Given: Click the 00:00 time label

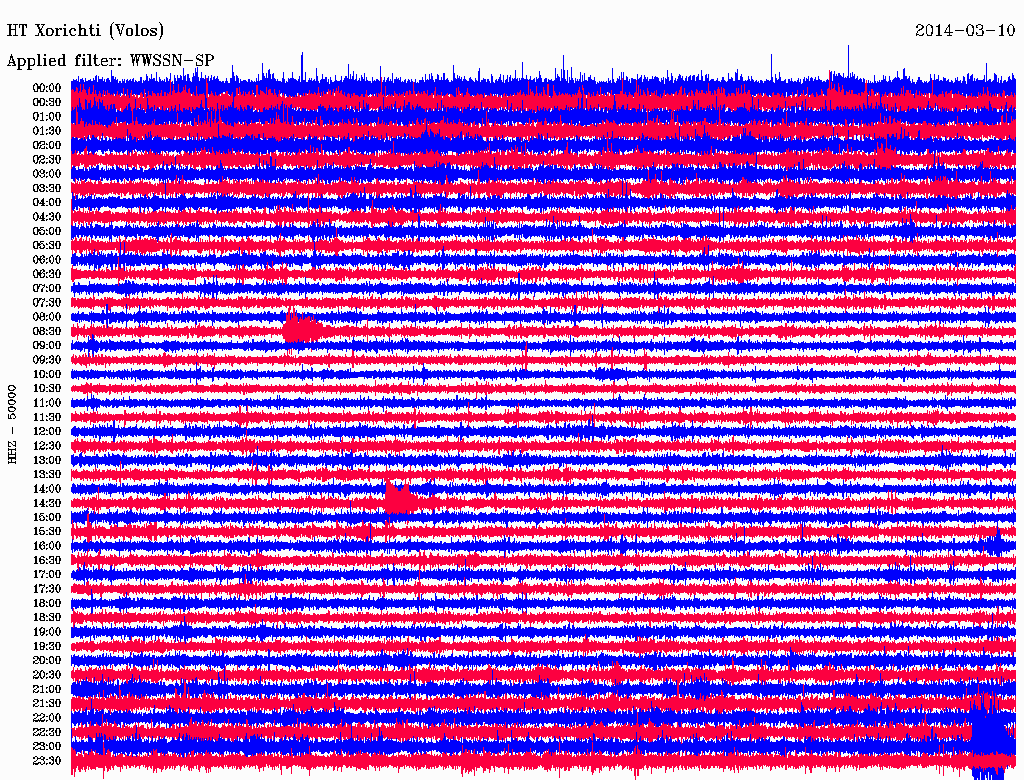Looking at the screenshot, I should 47,88.
